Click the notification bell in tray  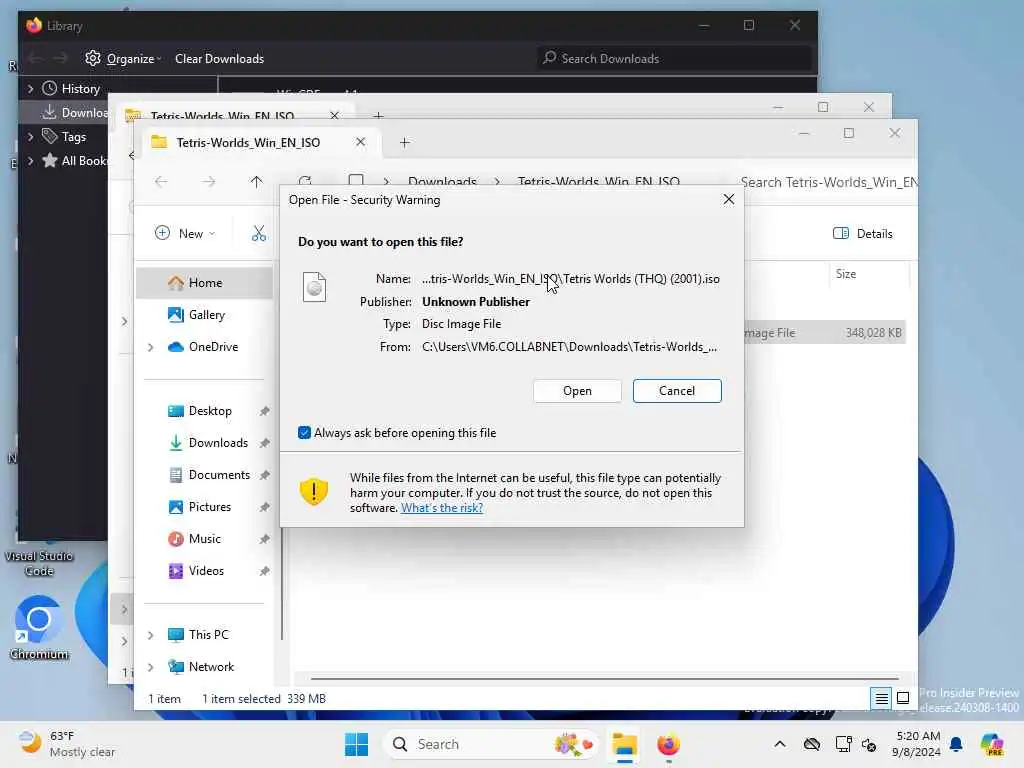(956, 744)
